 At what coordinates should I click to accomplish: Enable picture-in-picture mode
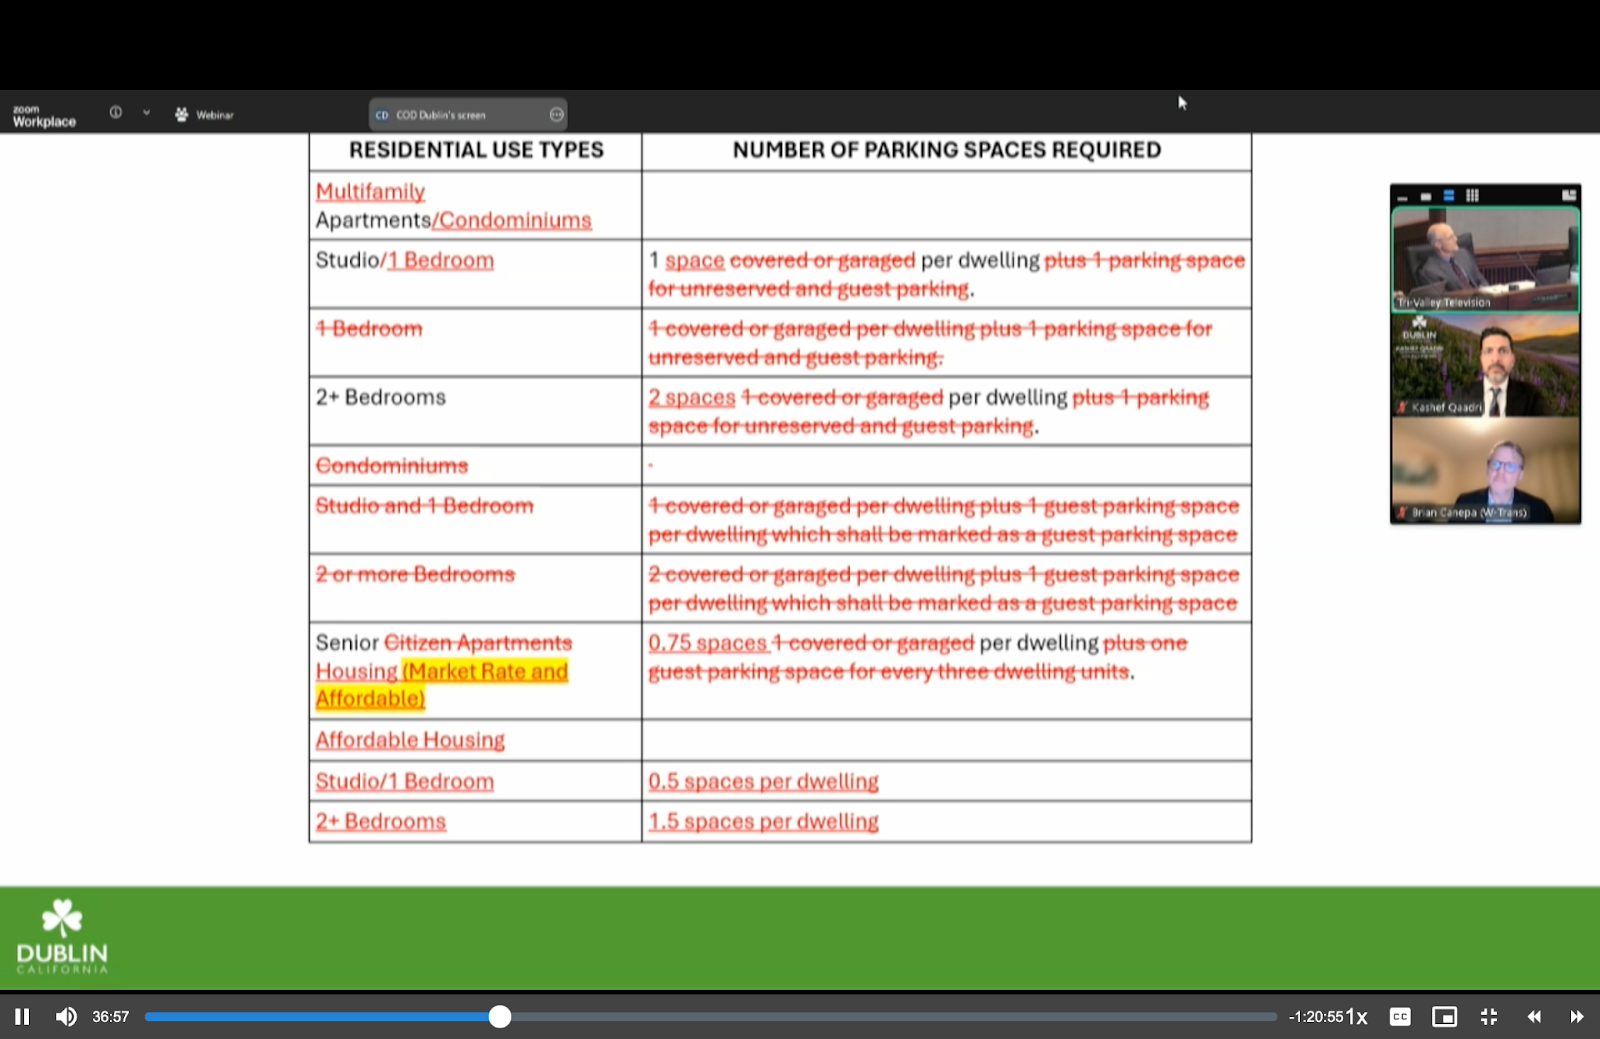[1444, 1016]
